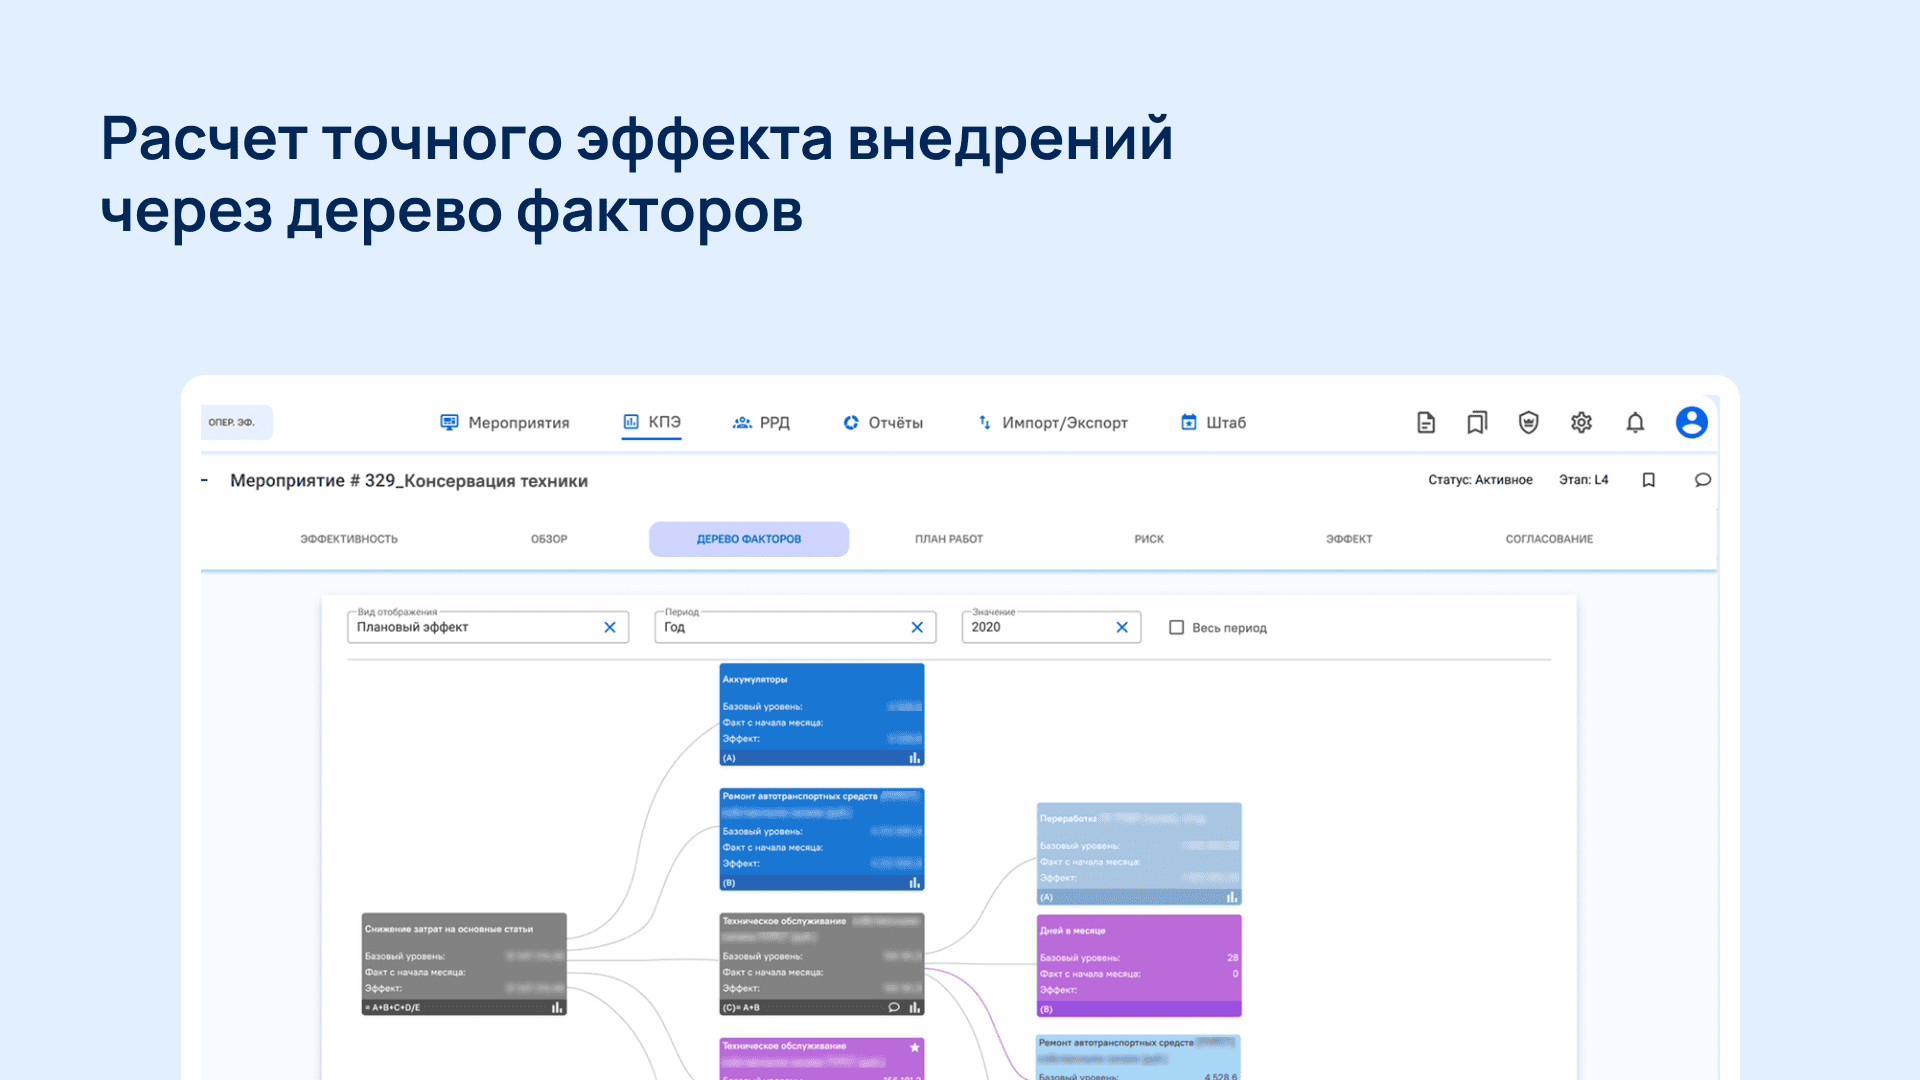Image resolution: width=1920 pixels, height=1080 pixels.
Task: Open comment icon on Техническое обслуживание card
Action: (x=894, y=1007)
